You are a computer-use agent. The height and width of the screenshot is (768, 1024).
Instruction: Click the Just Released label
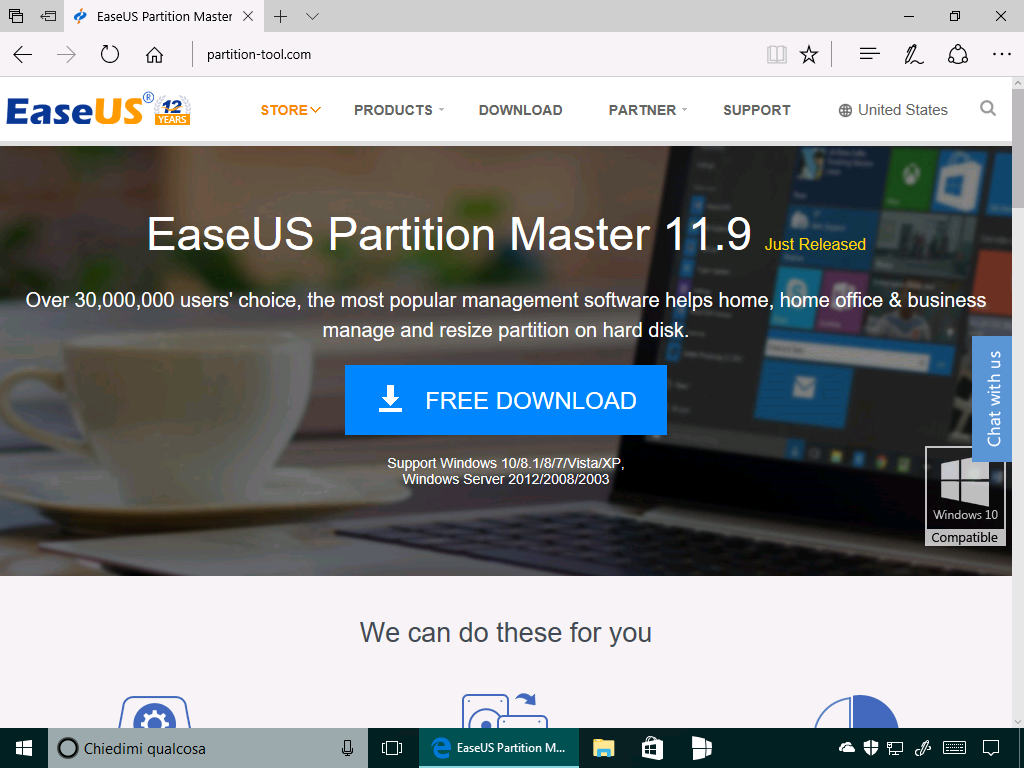pyautogui.click(x=815, y=244)
